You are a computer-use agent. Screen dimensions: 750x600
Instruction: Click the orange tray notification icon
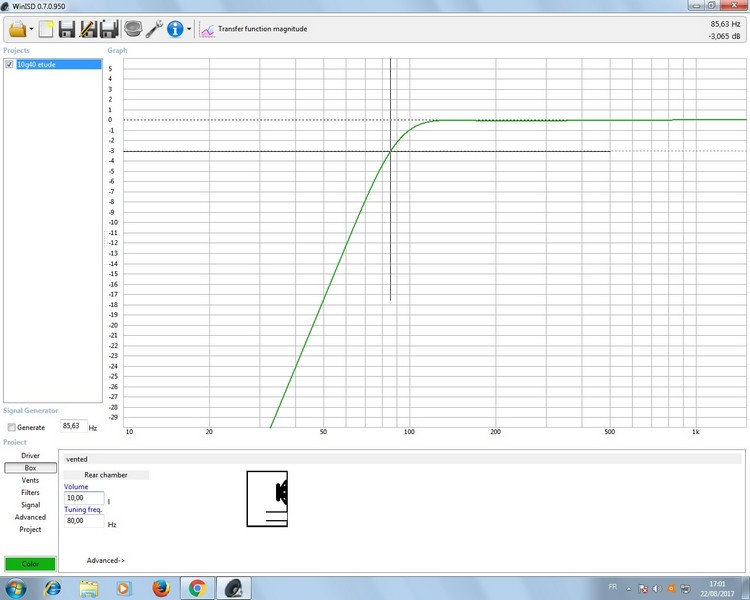672,589
